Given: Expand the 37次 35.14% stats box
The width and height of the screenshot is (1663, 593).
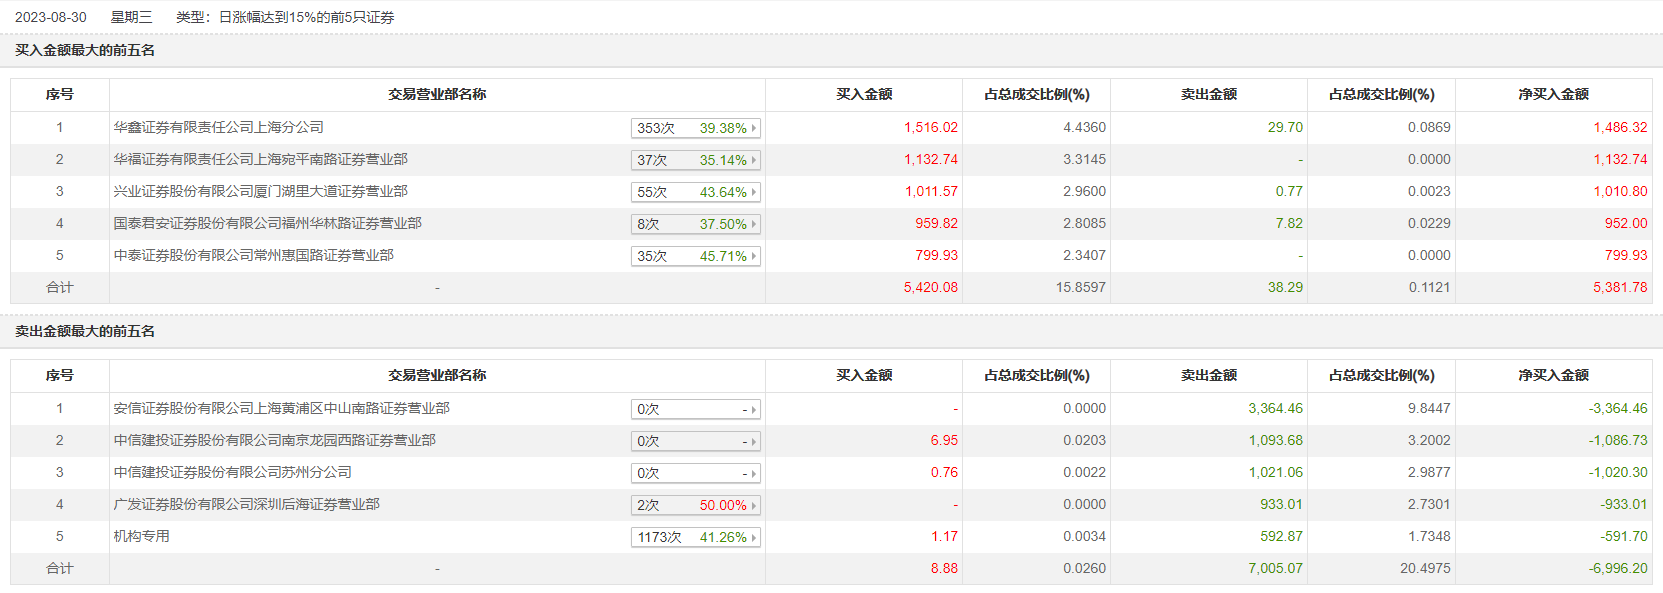Looking at the screenshot, I should point(696,160).
